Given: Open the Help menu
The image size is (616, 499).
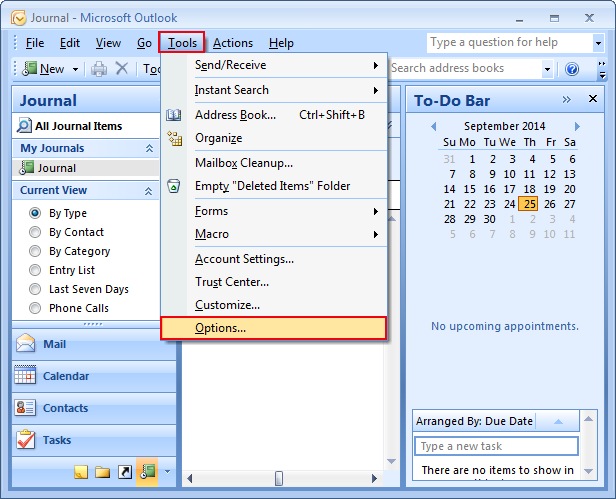Looking at the screenshot, I should [281, 43].
